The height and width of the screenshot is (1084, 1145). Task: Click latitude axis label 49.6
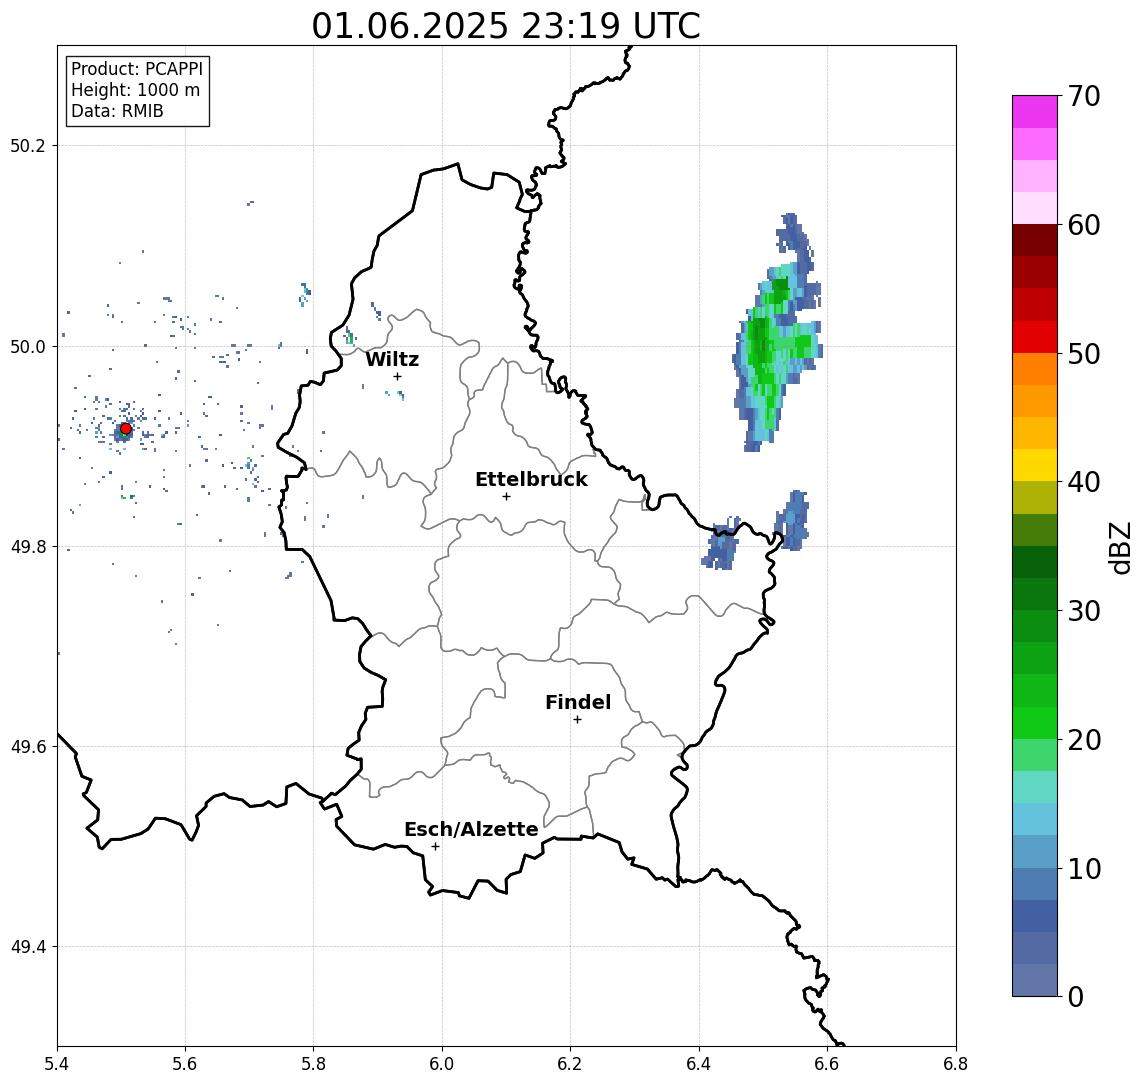pos(28,747)
